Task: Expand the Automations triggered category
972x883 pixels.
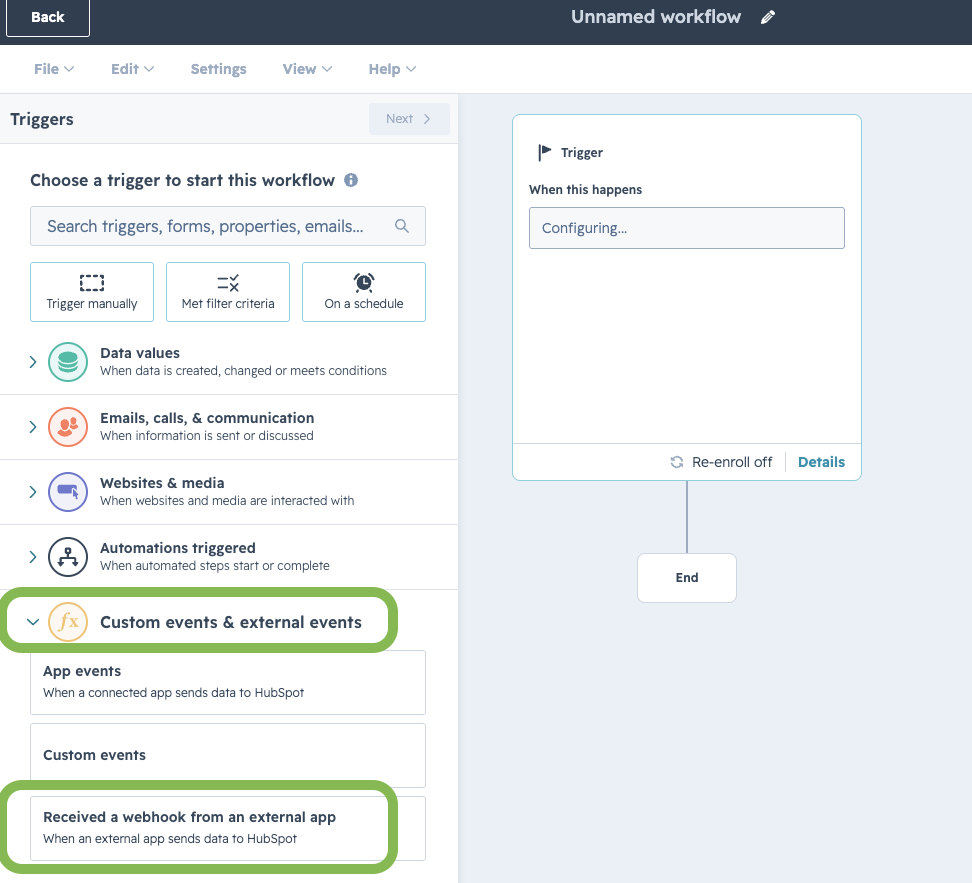Action: coord(33,557)
